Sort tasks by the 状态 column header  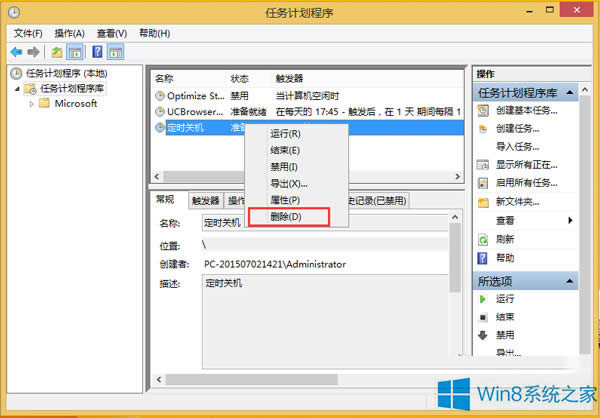click(x=239, y=79)
